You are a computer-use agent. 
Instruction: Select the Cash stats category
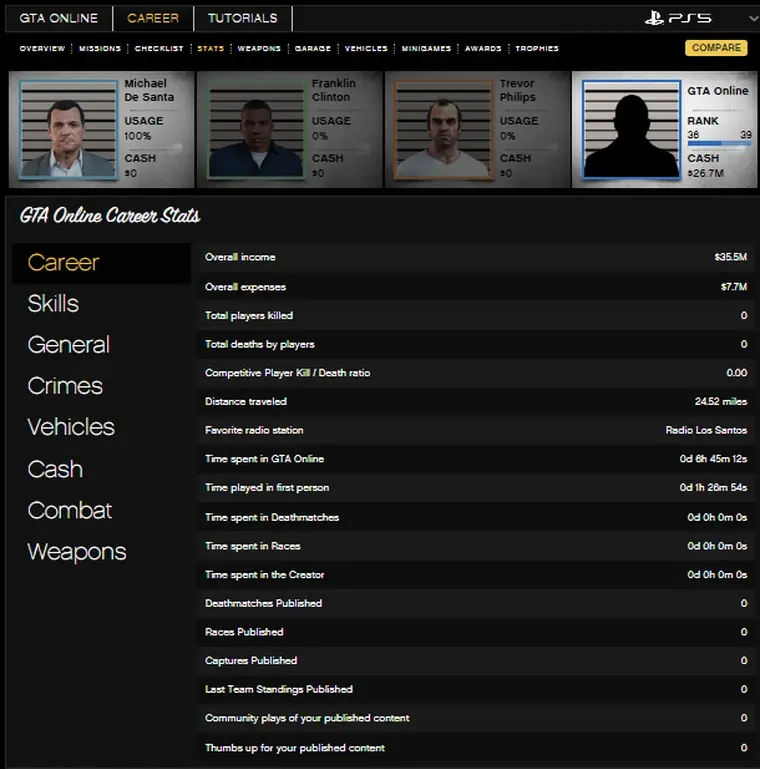(x=55, y=469)
